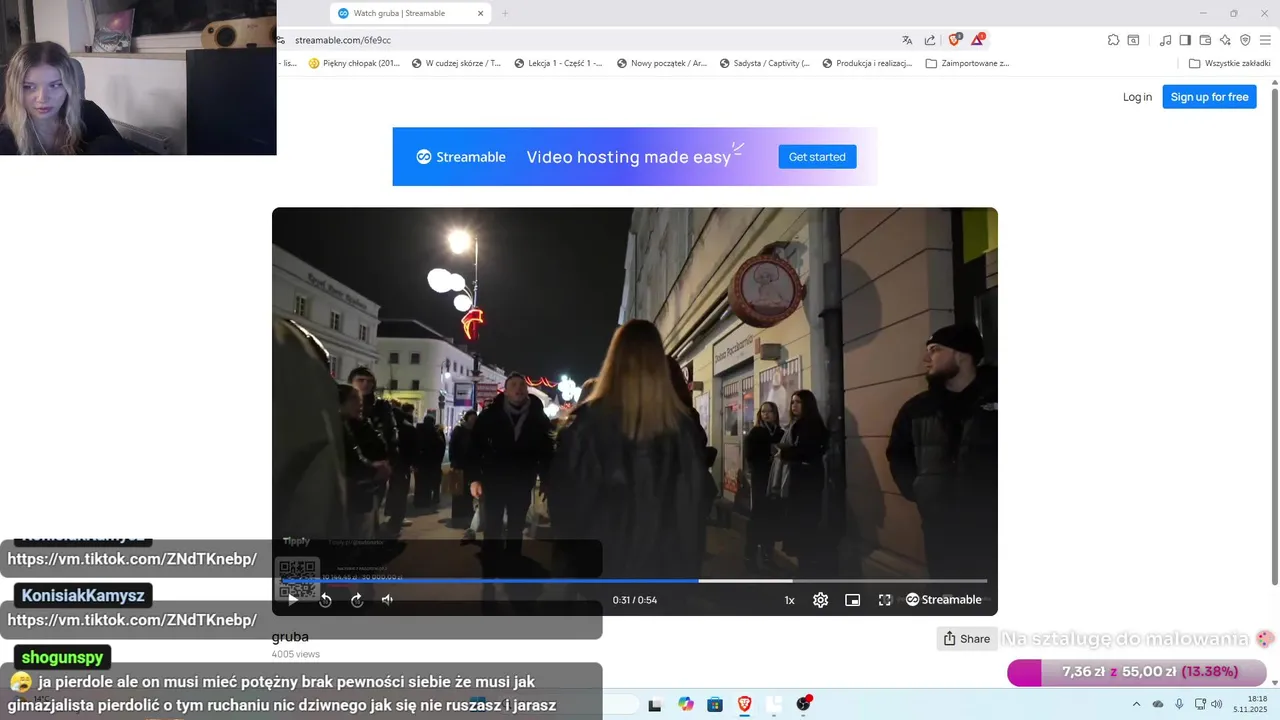Image resolution: width=1280 pixels, height=720 pixels.
Task: Seek in the video progress bar
Action: [x=635, y=580]
